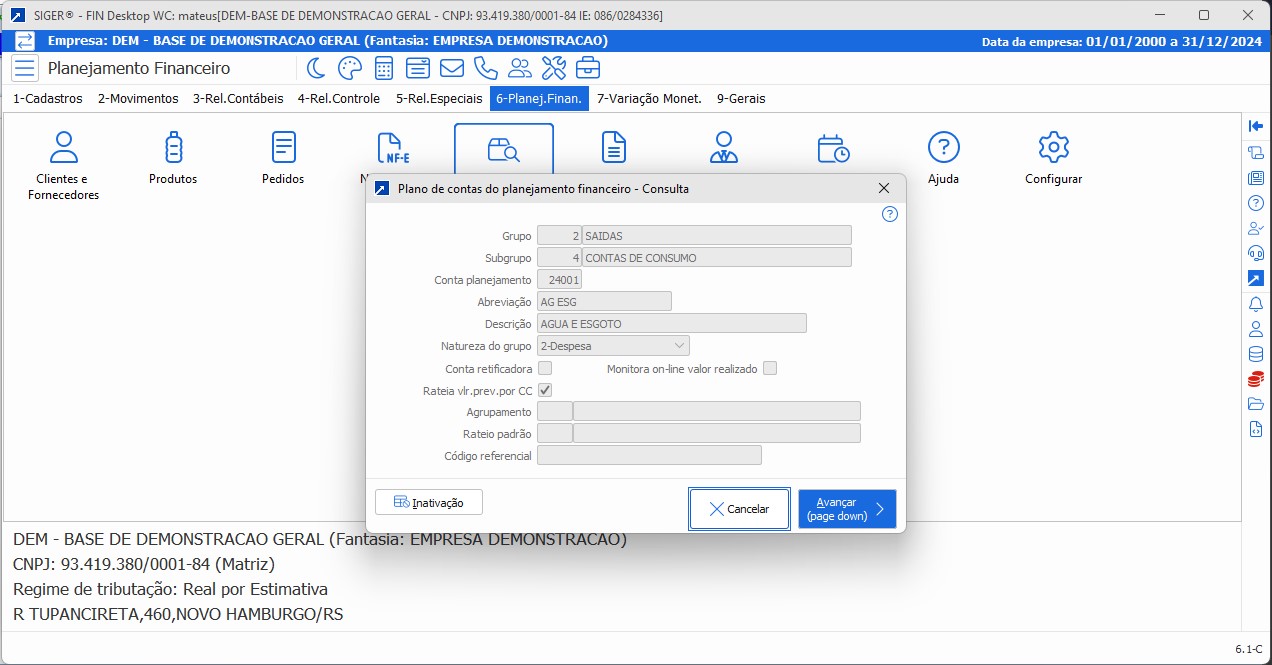
Task: Uncheck Rateia vlr.prev.por CC checkbox
Action: pos(545,390)
